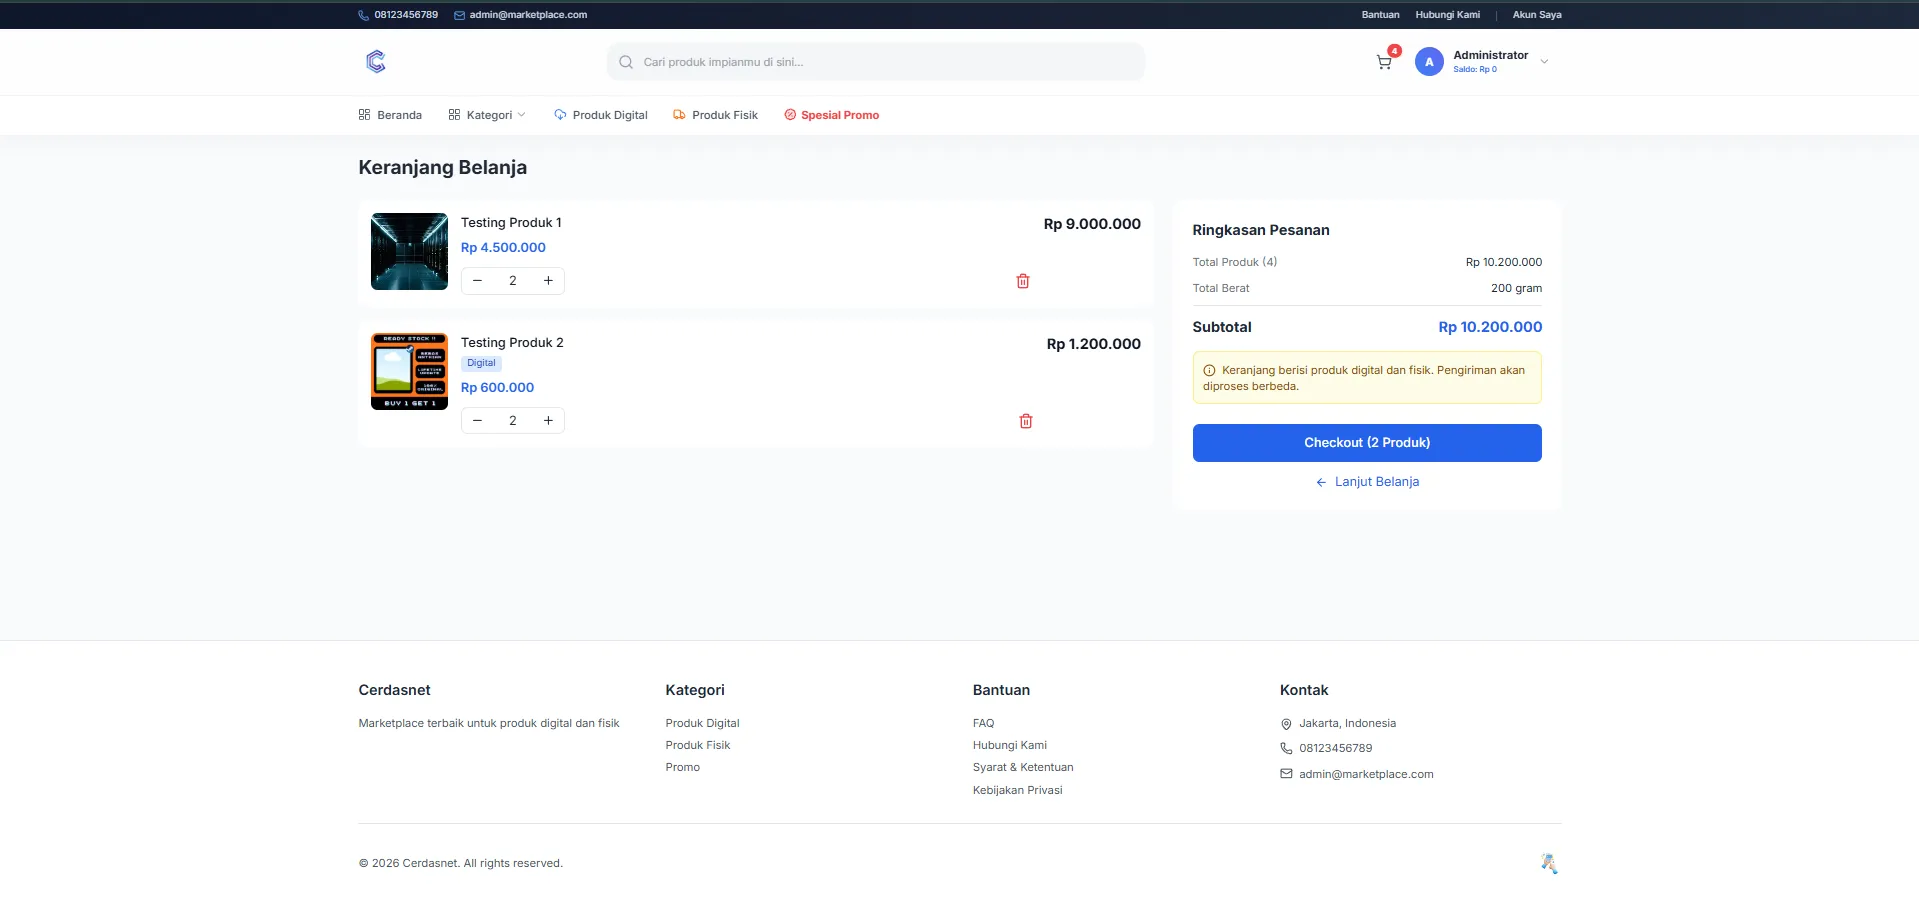
Task: Click the Lanjut Belanja link
Action: click(1367, 482)
